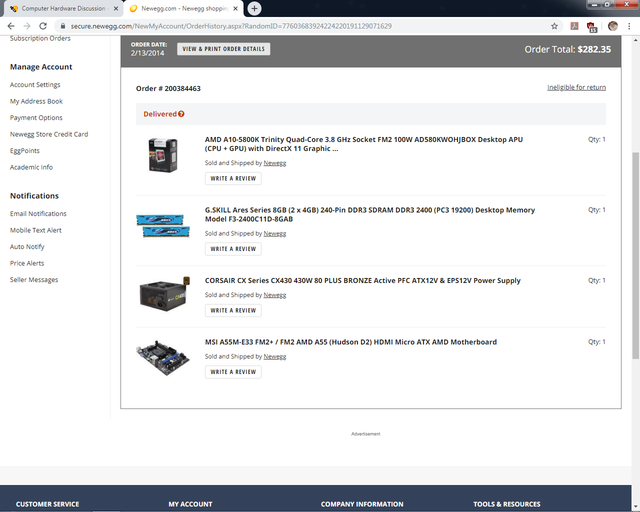The width and height of the screenshot is (640, 512).
Task: Click Tools & Resources footer heading
Action: 507,504
